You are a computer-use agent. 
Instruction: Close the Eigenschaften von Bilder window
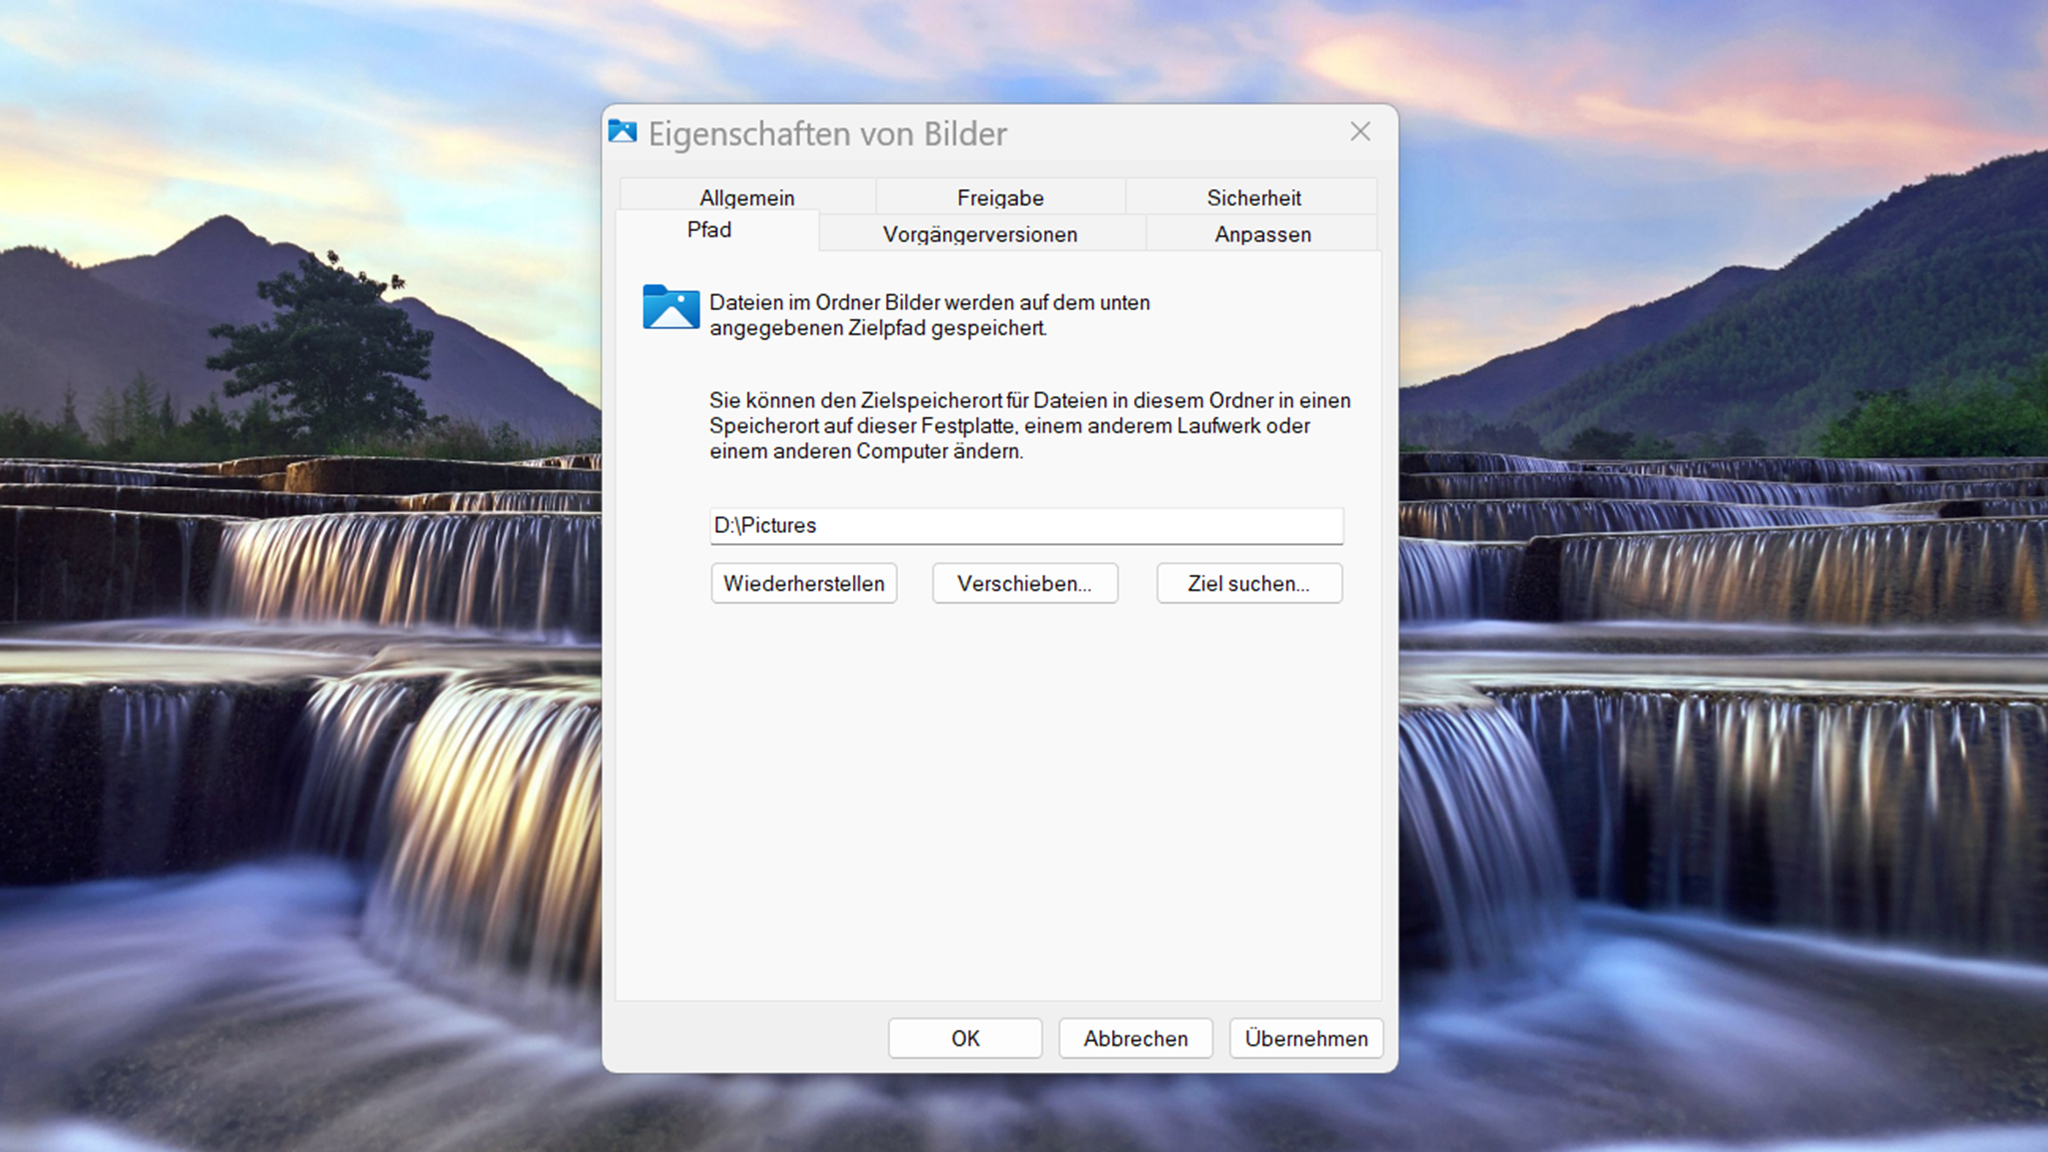tap(1360, 131)
